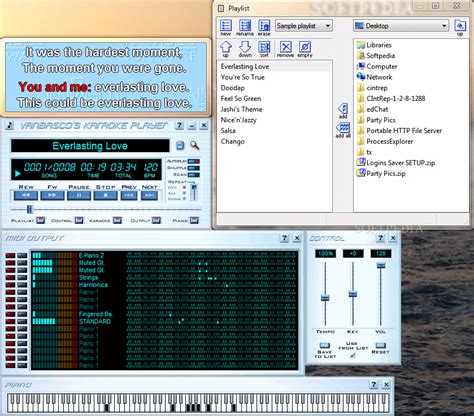
Task: Select Feel So Green in the playlist
Action: pos(241,98)
